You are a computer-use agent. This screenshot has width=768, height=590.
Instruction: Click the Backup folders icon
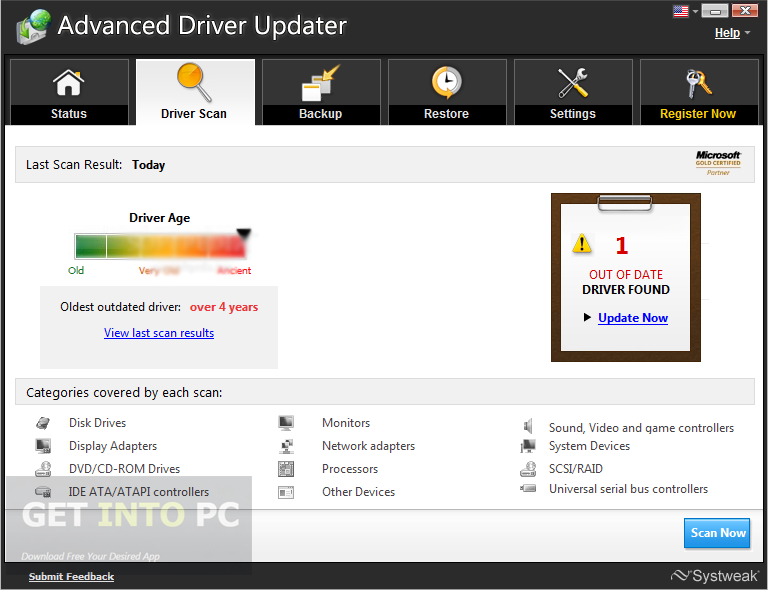click(320, 83)
